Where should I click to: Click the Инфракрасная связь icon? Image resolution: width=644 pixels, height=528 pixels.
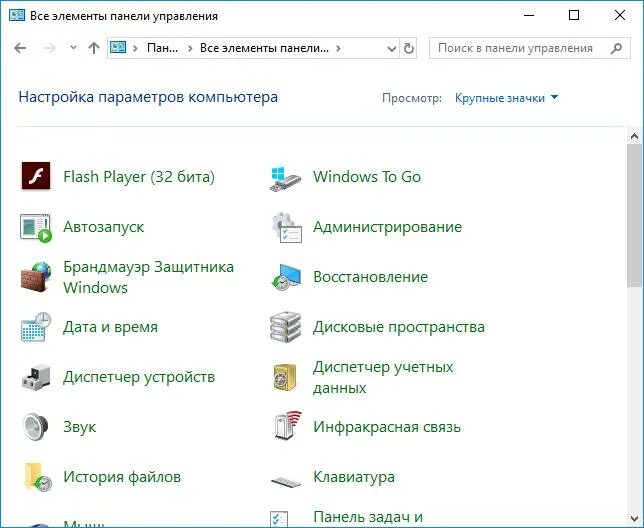pyautogui.click(x=287, y=425)
